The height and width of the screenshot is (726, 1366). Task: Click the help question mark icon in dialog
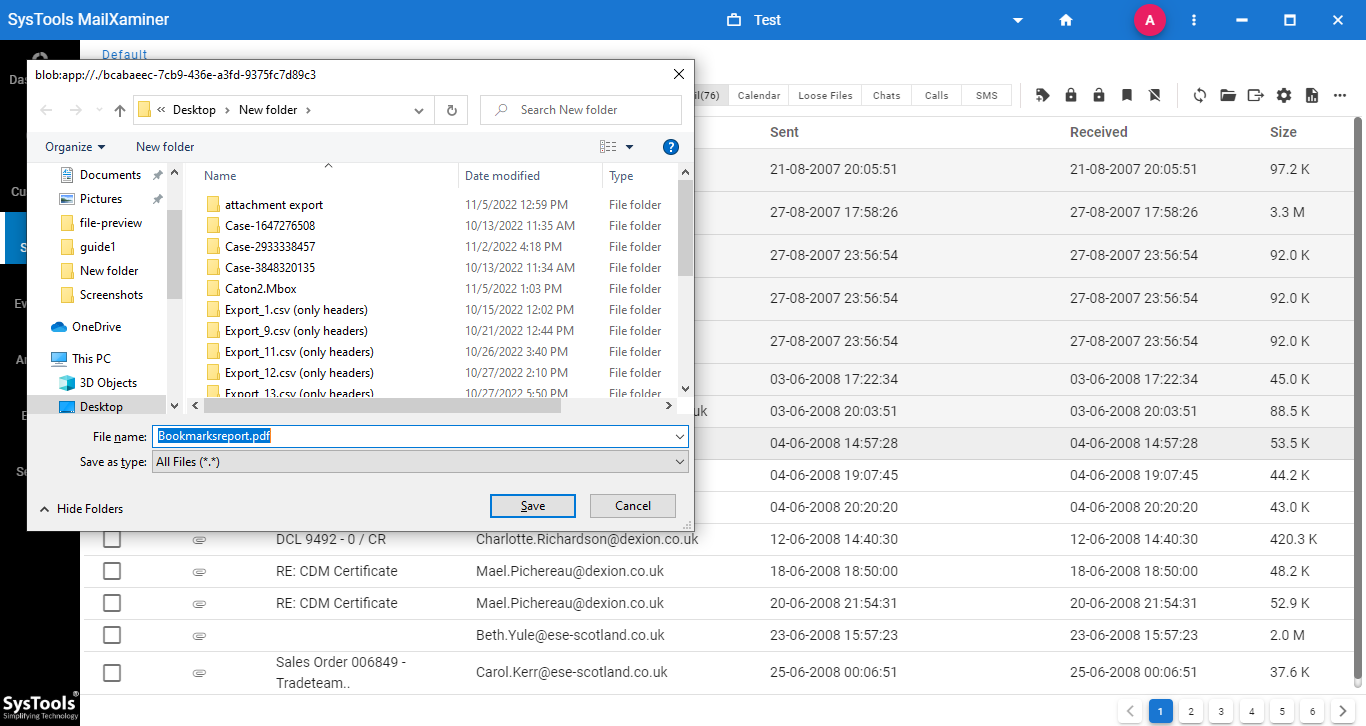pyautogui.click(x=671, y=147)
